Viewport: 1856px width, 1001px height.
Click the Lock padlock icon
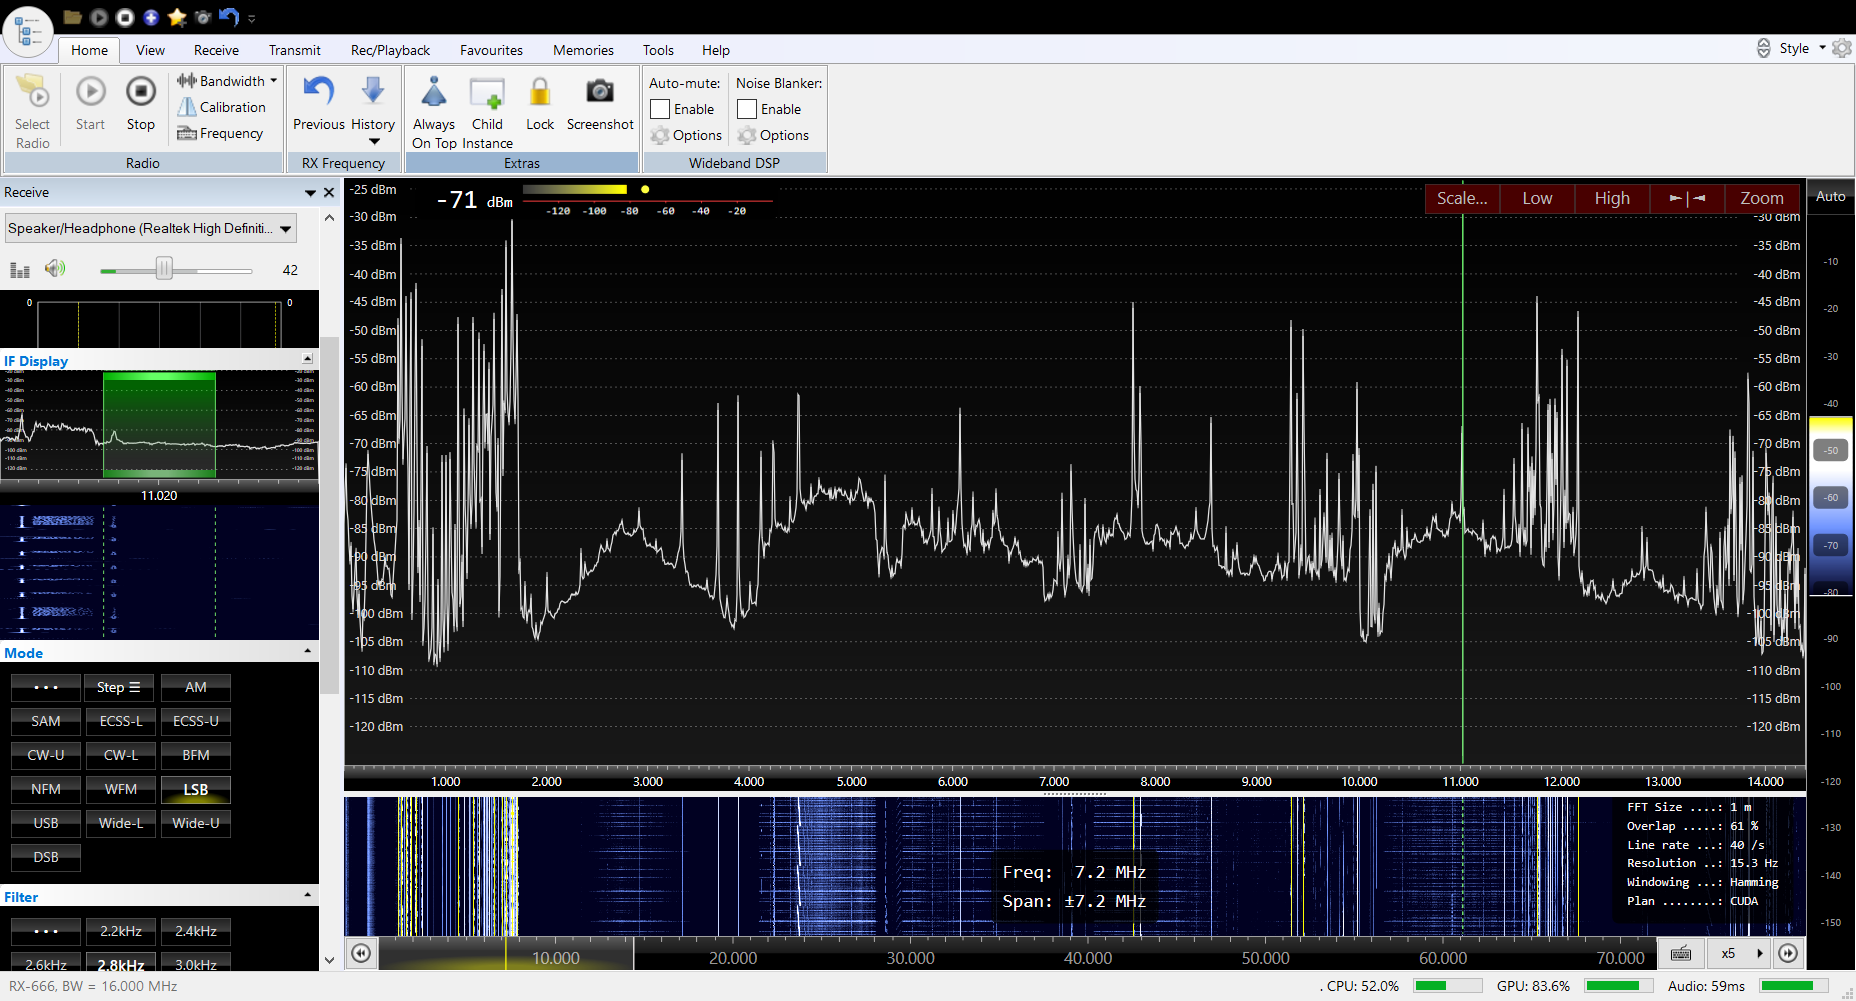(x=539, y=93)
